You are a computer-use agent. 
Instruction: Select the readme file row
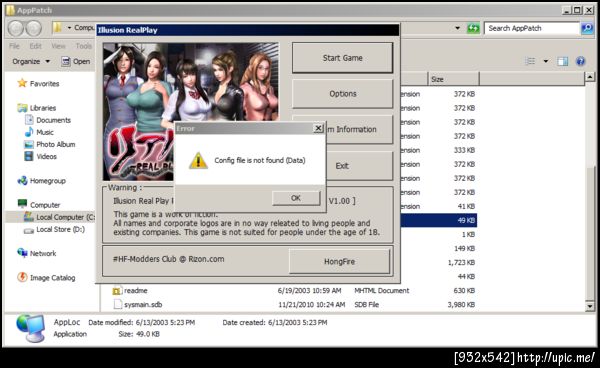(293, 291)
